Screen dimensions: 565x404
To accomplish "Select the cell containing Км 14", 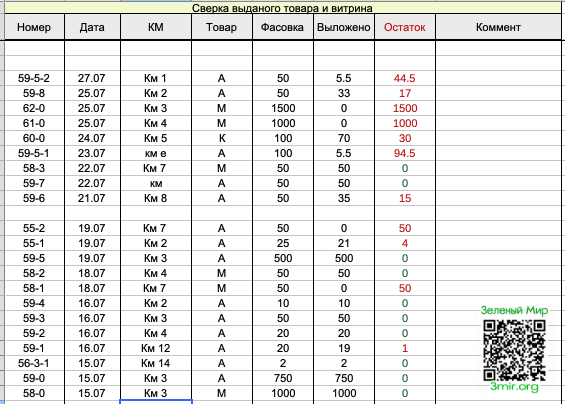I will tap(156, 363).
